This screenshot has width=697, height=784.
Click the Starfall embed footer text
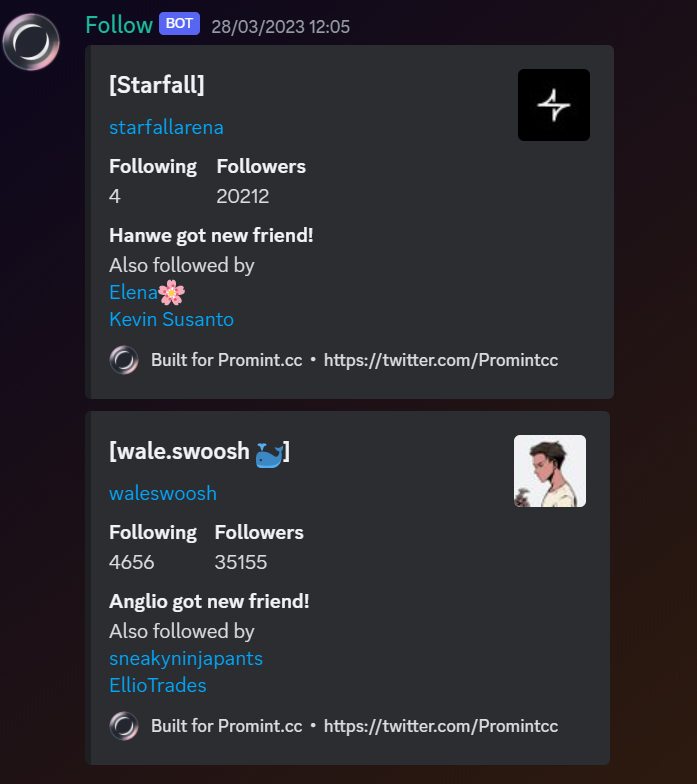coord(354,360)
